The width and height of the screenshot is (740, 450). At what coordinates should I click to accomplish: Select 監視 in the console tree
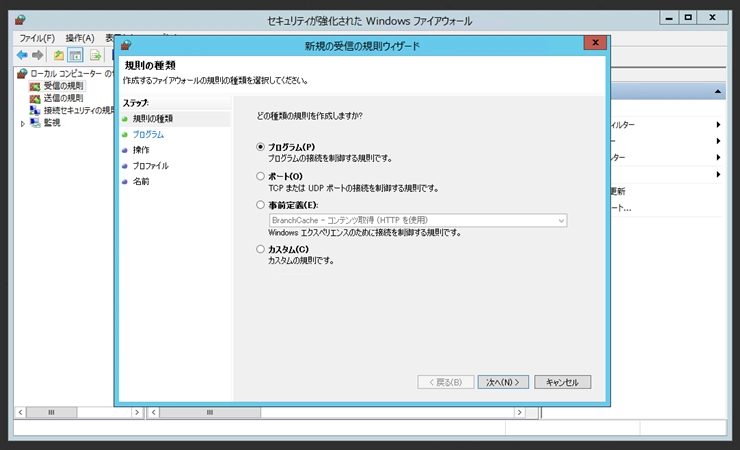point(52,123)
